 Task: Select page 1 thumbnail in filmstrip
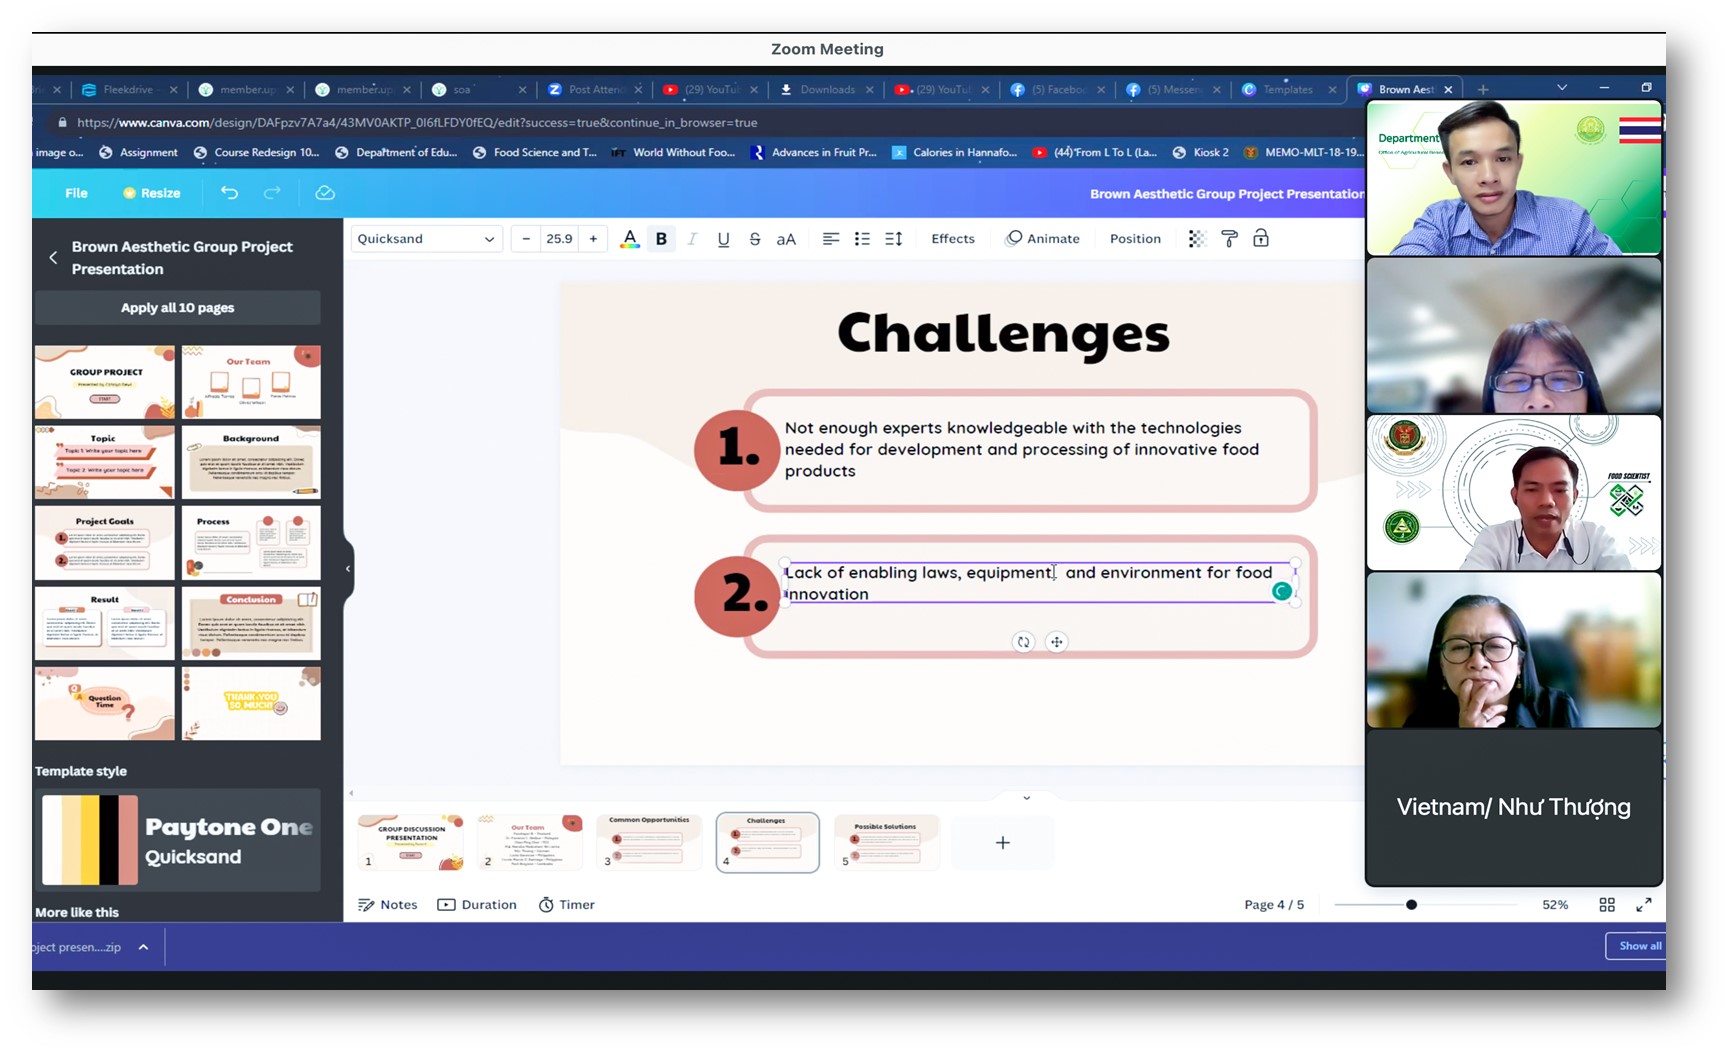(411, 842)
